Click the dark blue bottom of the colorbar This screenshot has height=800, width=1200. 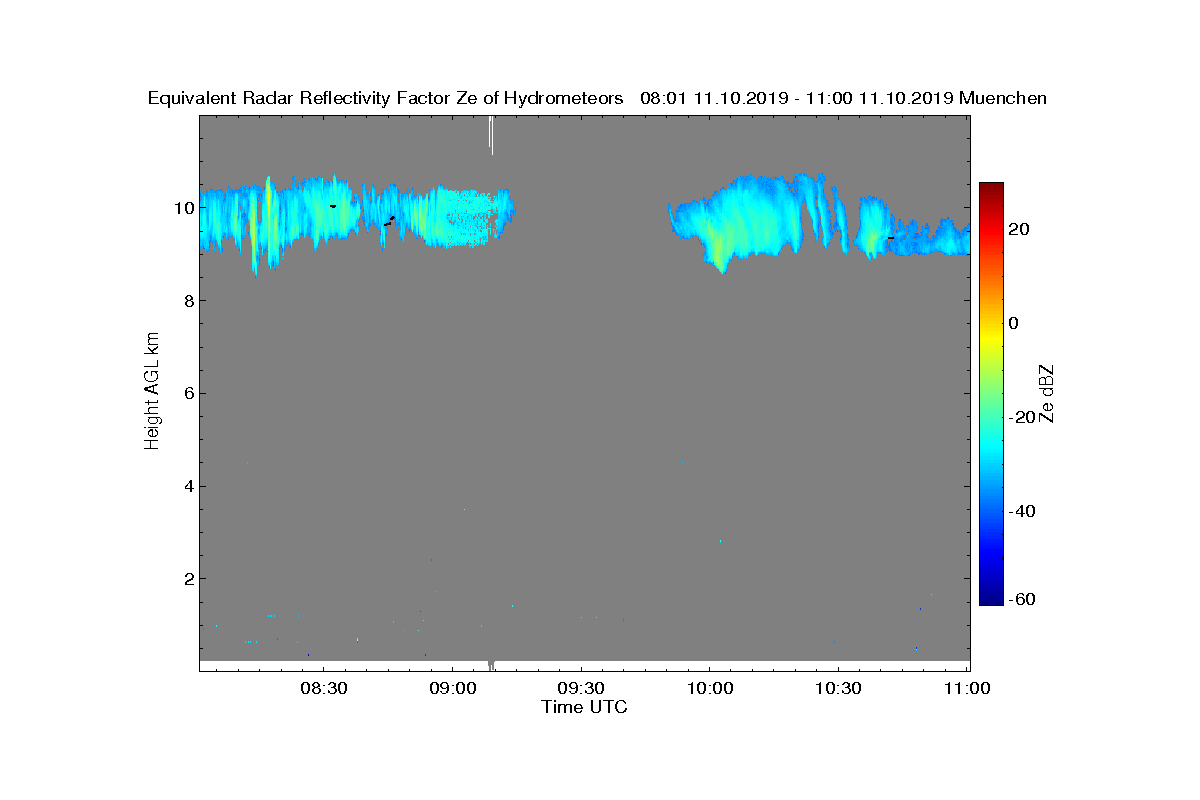coord(991,598)
